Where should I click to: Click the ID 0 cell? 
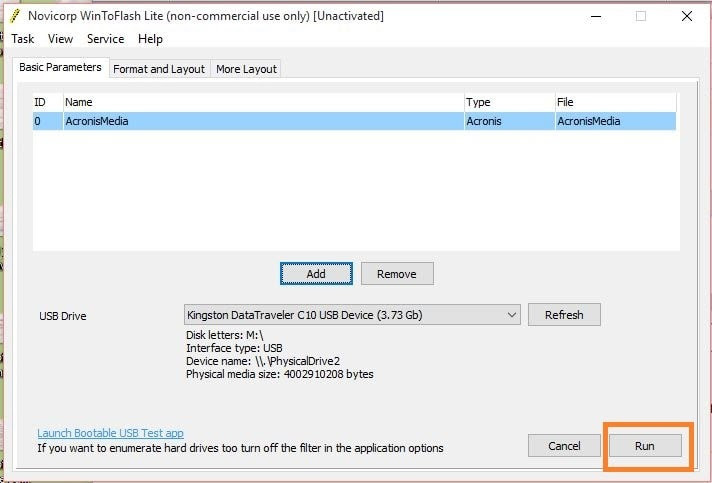(x=47, y=121)
